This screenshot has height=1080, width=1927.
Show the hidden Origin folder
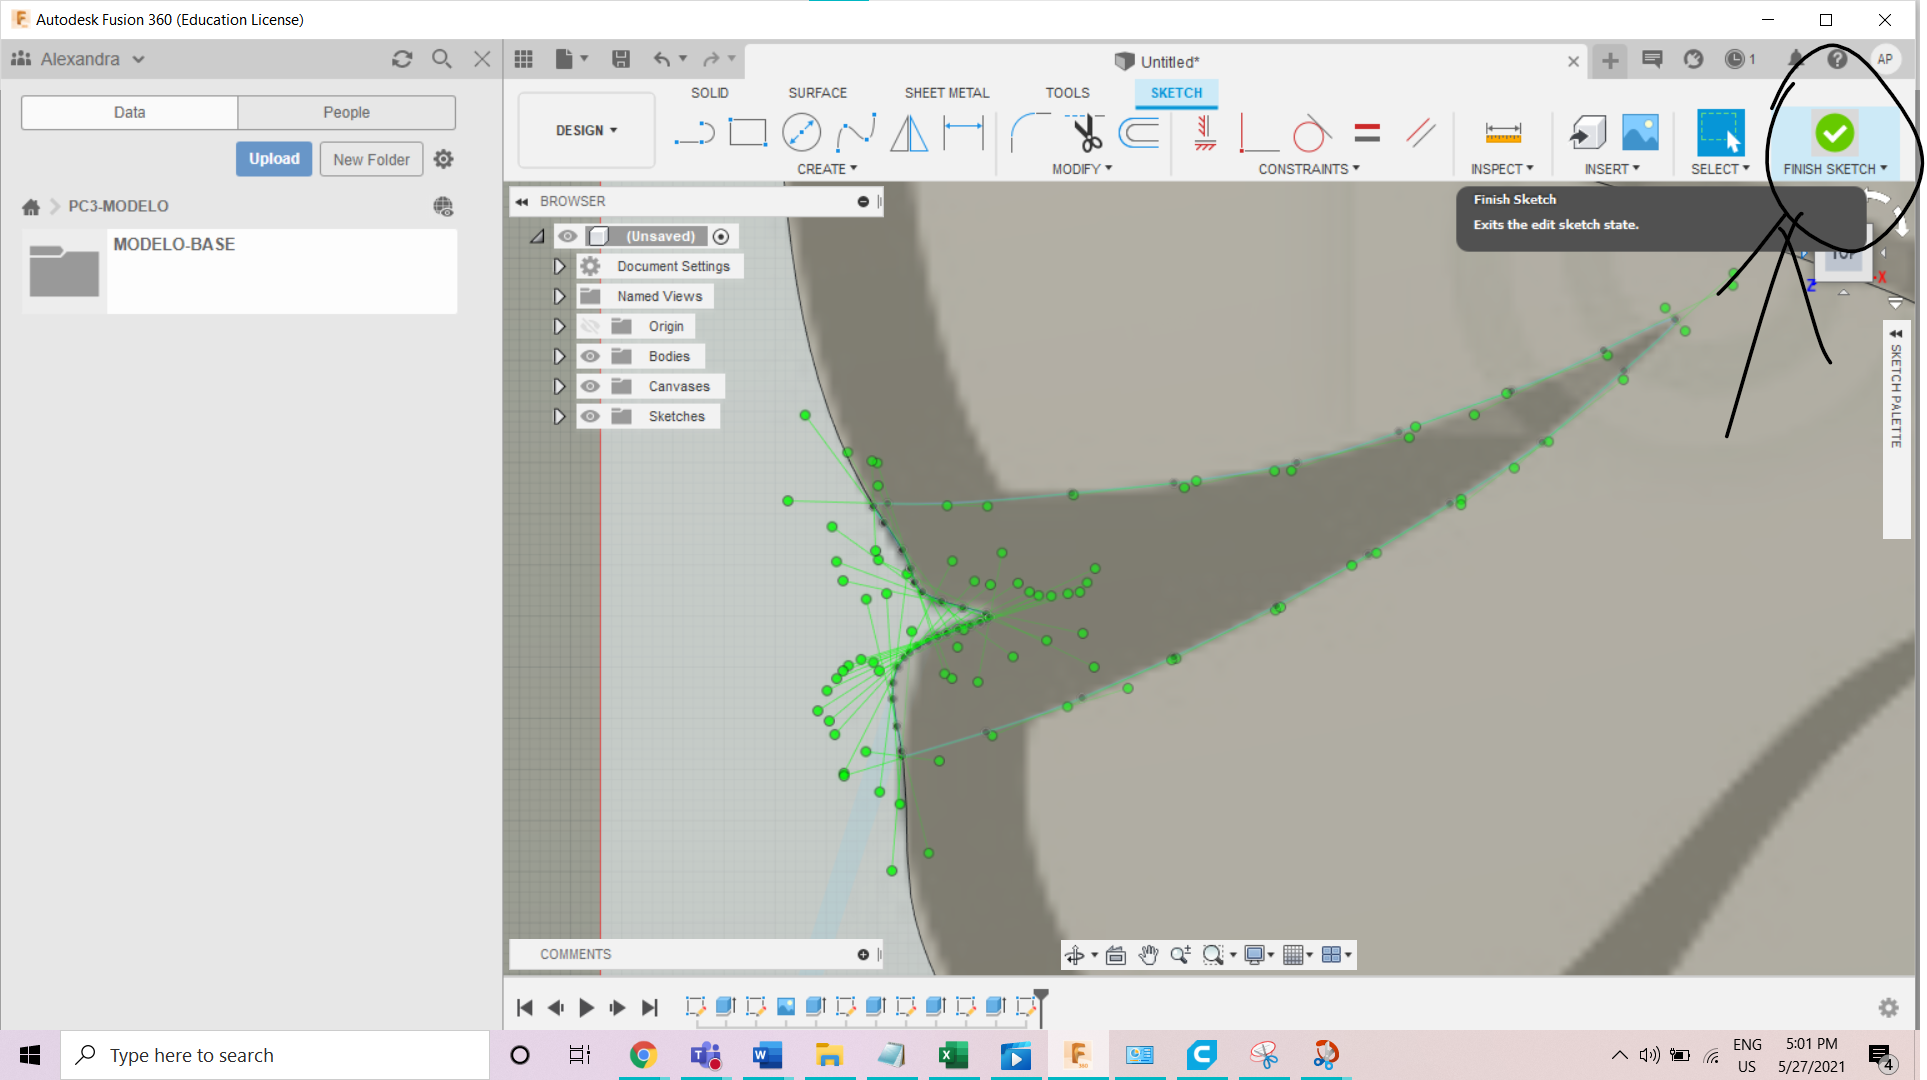tap(590, 326)
